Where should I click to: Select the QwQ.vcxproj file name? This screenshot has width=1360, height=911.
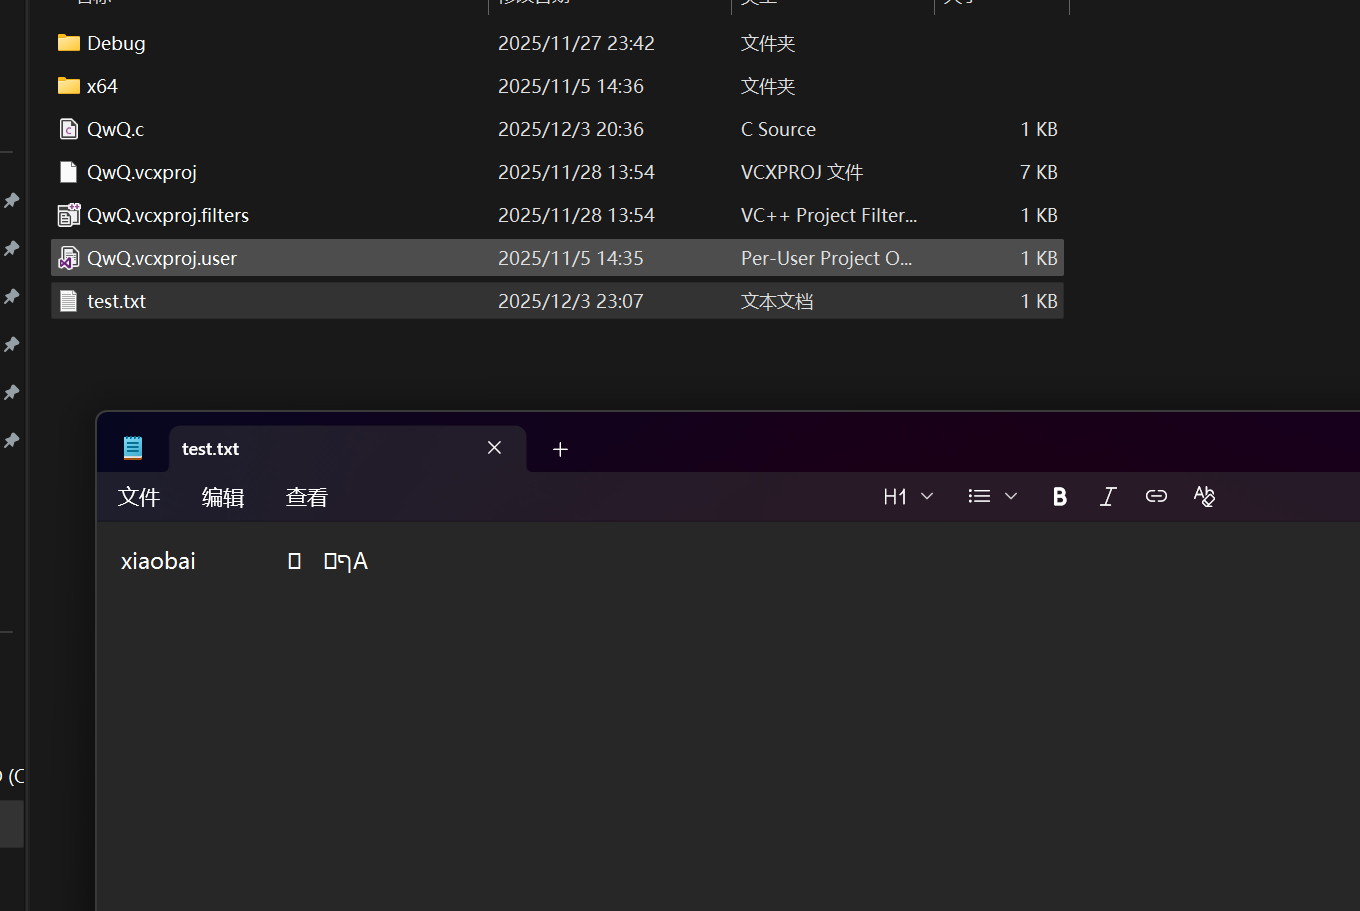[142, 172]
